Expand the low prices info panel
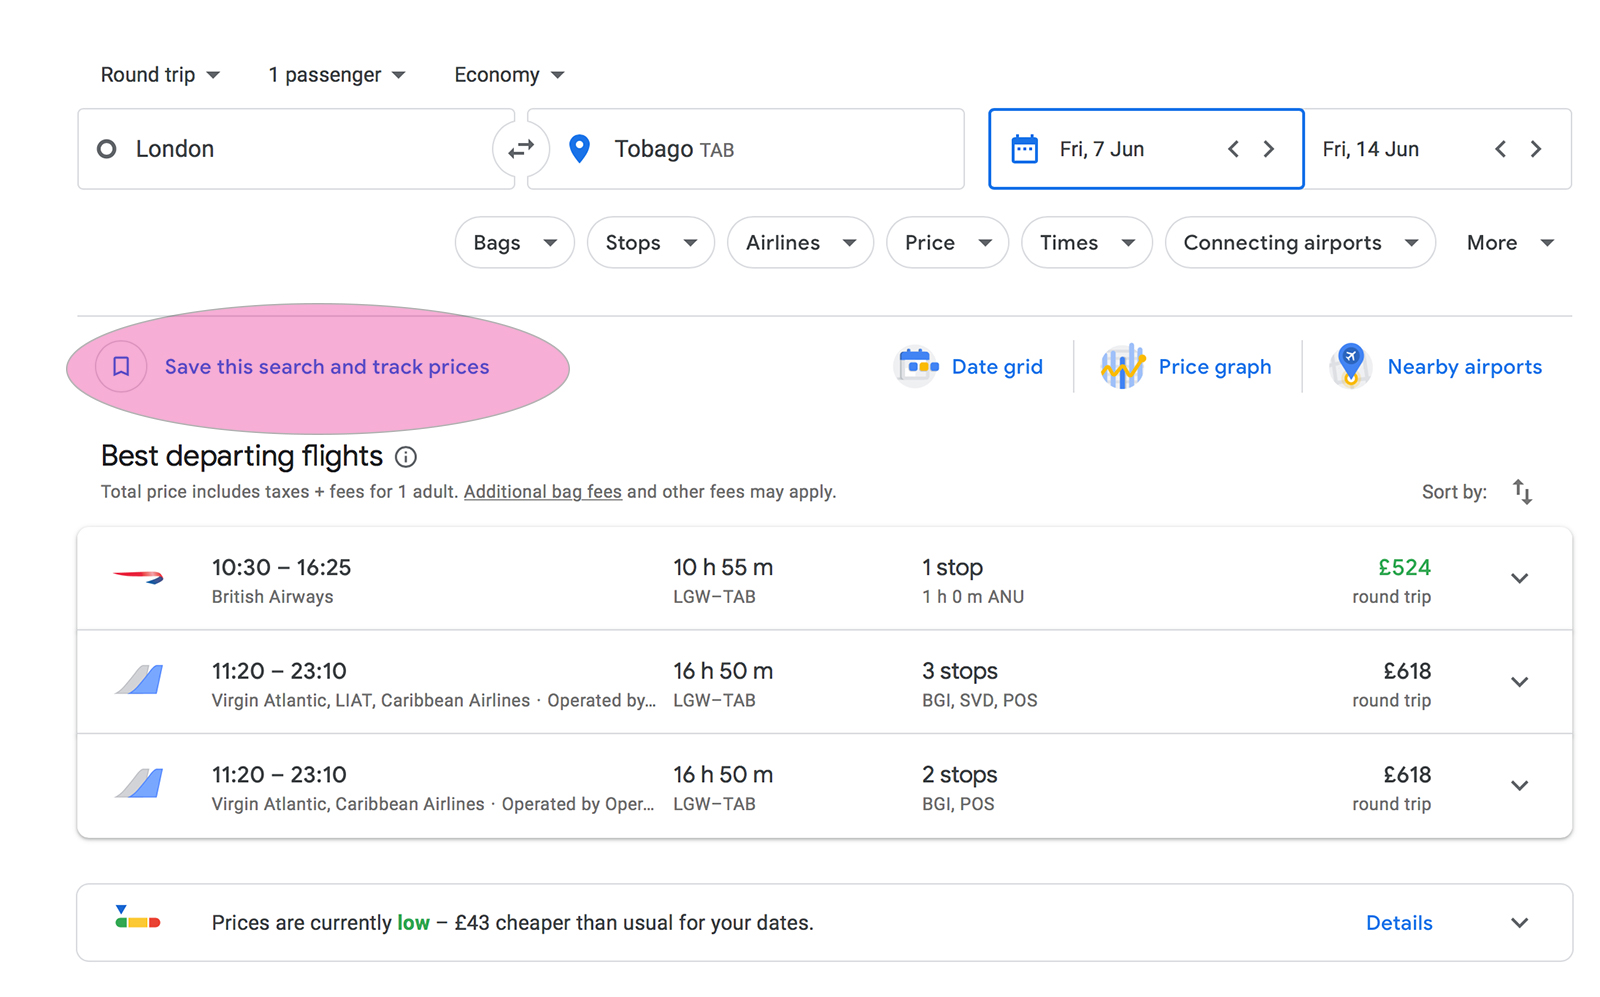The image size is (1600, 997). click(1519, 923)
